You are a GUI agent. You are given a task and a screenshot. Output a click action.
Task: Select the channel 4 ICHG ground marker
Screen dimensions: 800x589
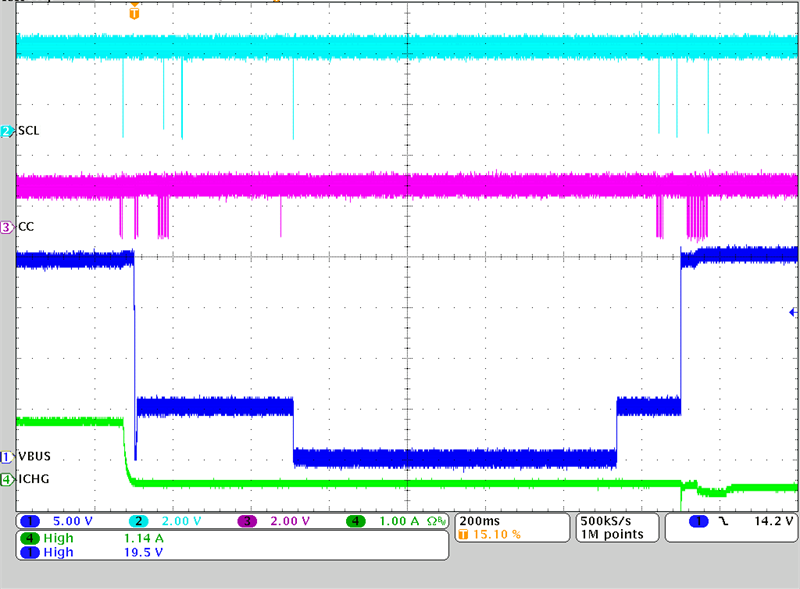tap(8, 479)
